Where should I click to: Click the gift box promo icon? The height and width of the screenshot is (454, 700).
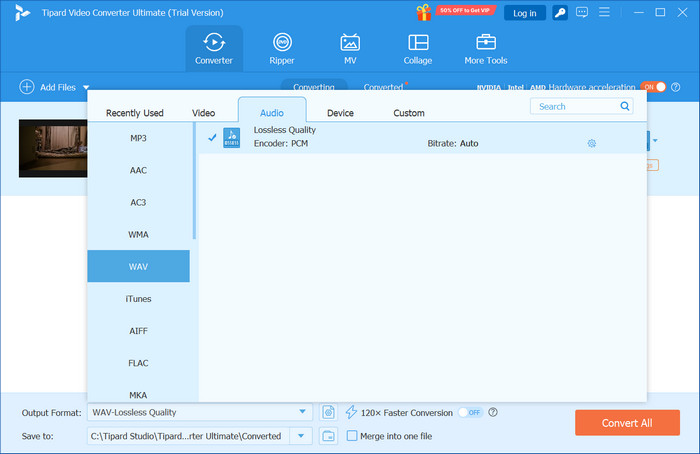click(424, 12)
